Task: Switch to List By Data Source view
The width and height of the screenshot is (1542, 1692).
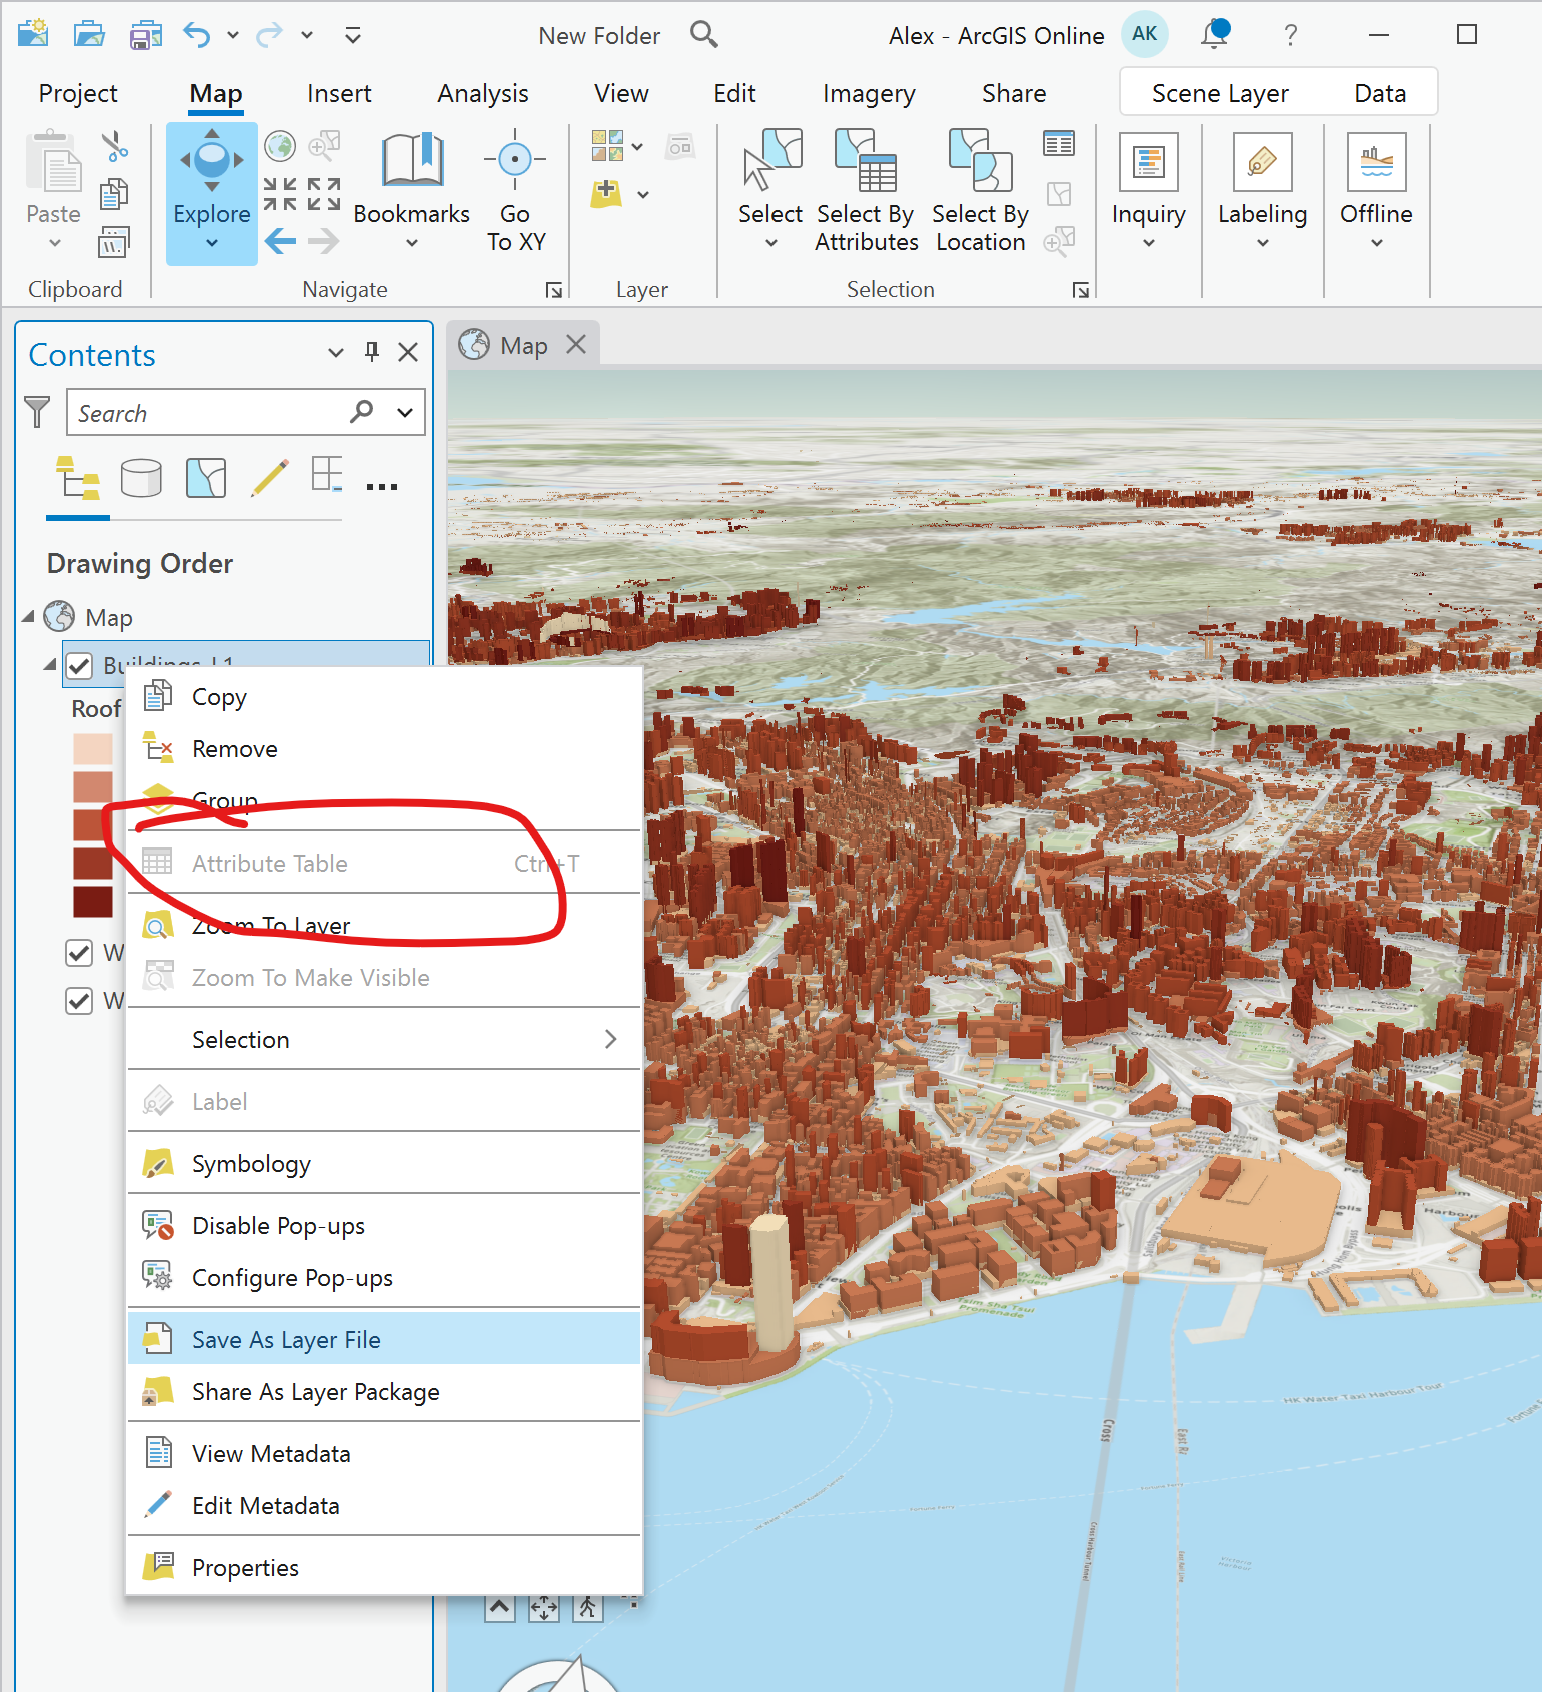Action: (141, 478)
